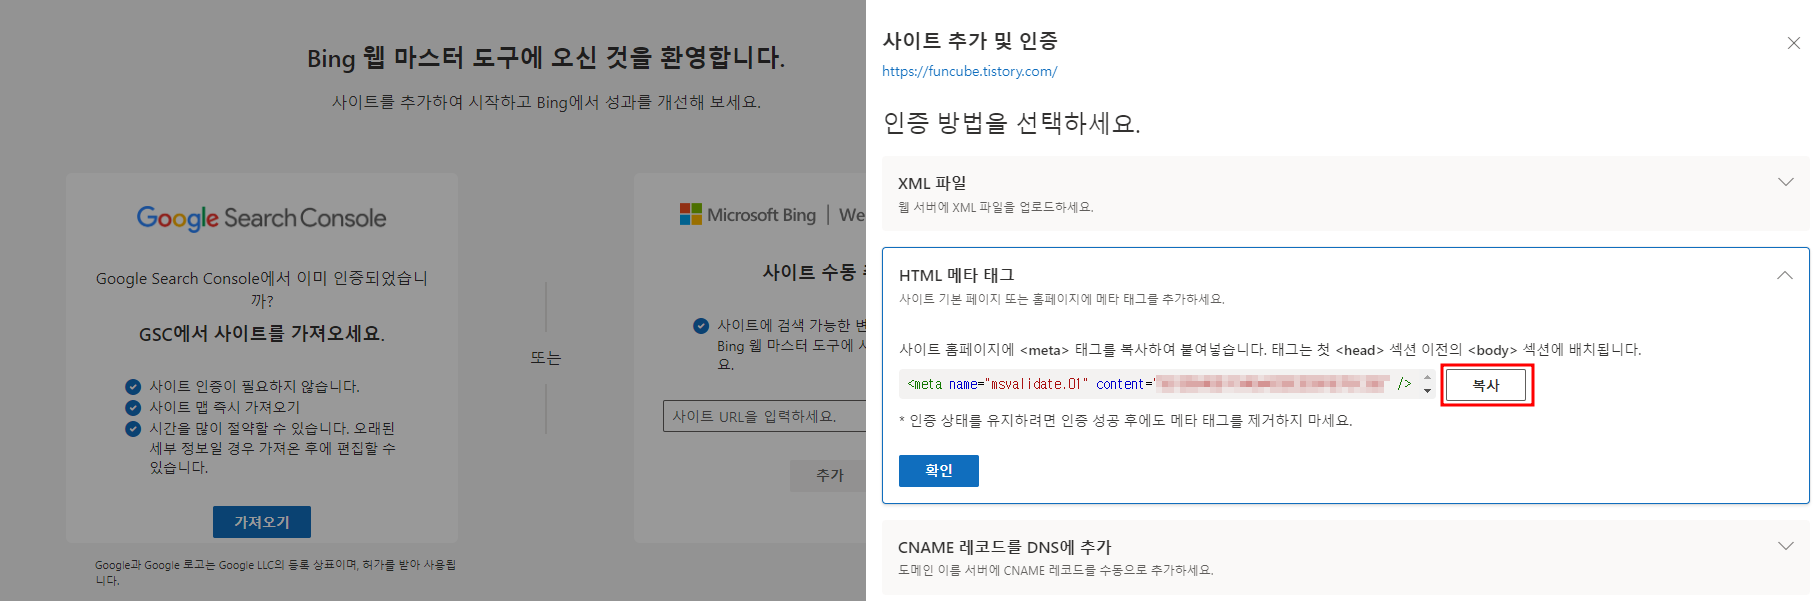
Task: Click the 사이트 추가 및 인증 title
Action: (x=970, y=41)
